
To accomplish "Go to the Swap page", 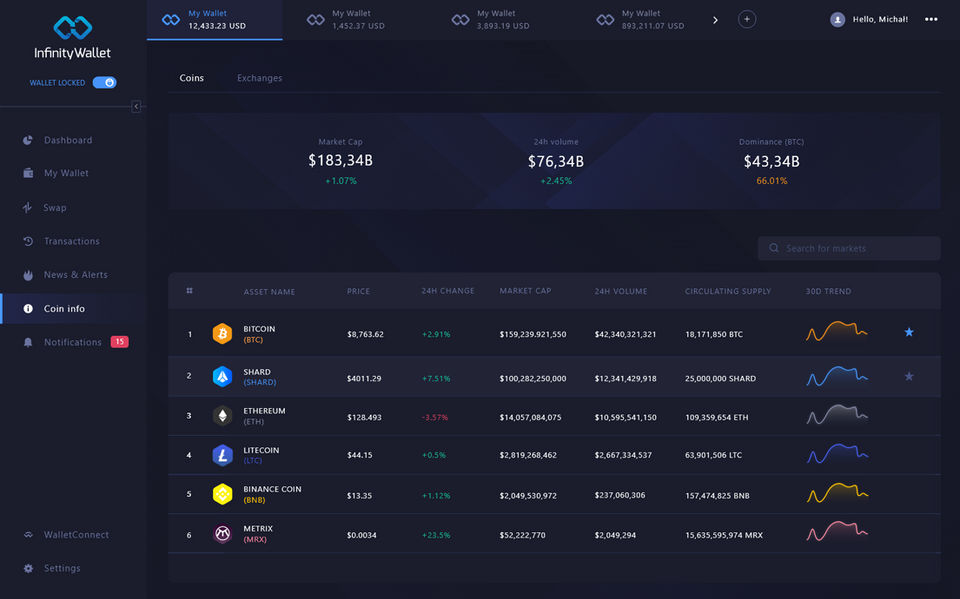I will (x=54, y=208).
